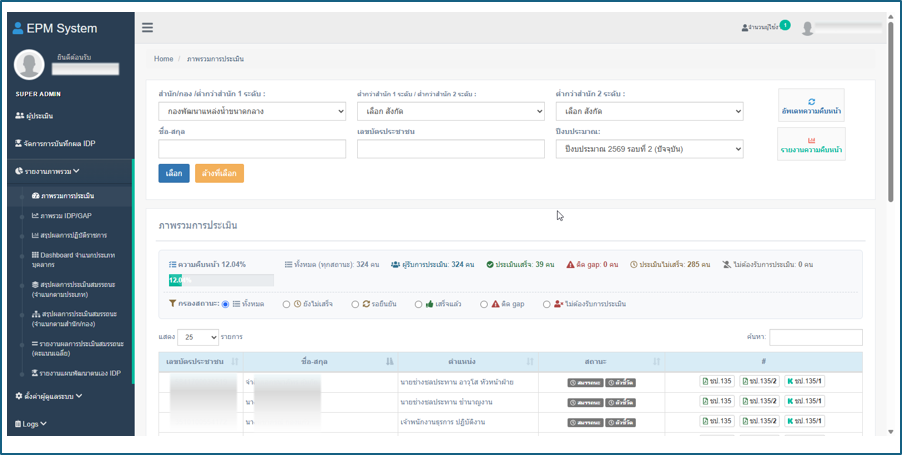This screenshot has height=455, width=902.
Task: Click ตัวชี้วัด badge in หัวหน้าฝ่าย row
Action: point(620,383)
